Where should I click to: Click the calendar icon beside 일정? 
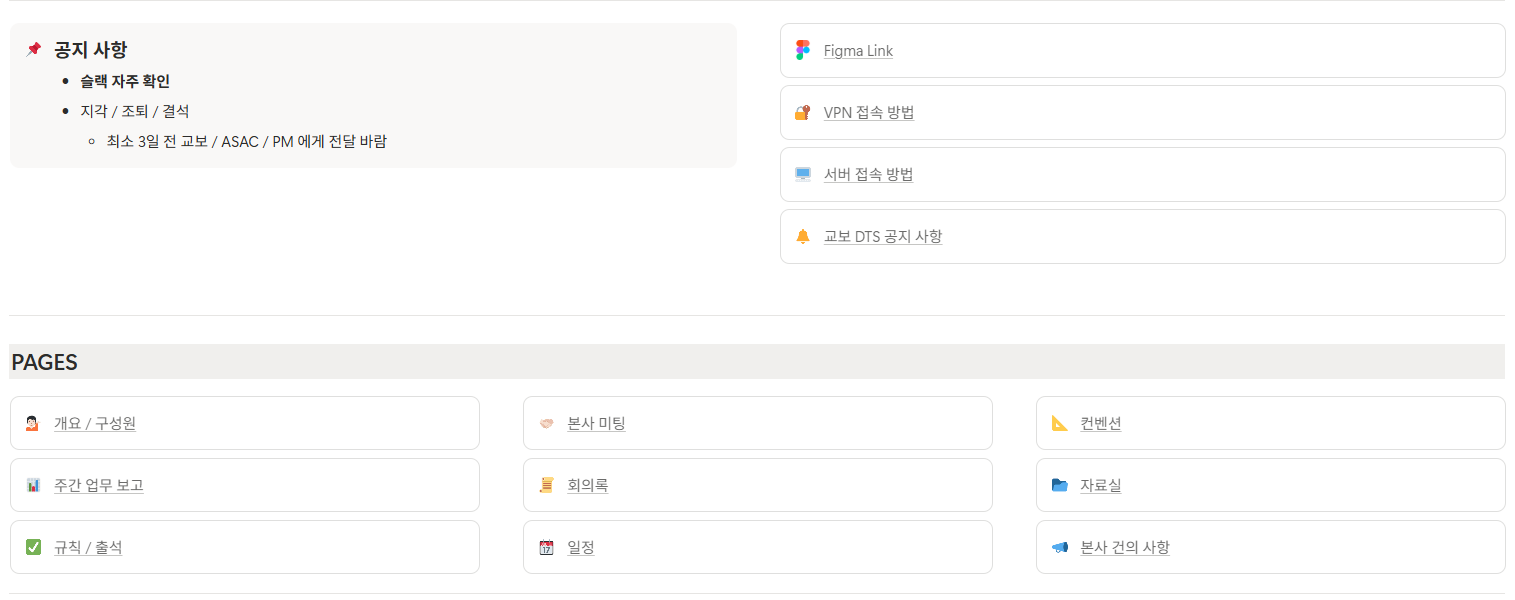click(546, 548)
